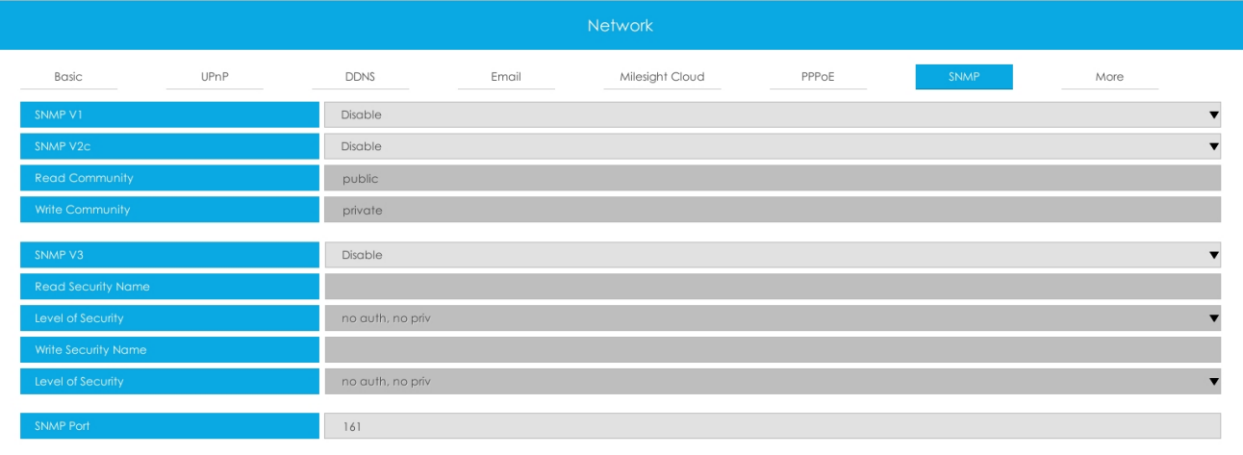Click the Write Community field showing private

pos(772,210)
